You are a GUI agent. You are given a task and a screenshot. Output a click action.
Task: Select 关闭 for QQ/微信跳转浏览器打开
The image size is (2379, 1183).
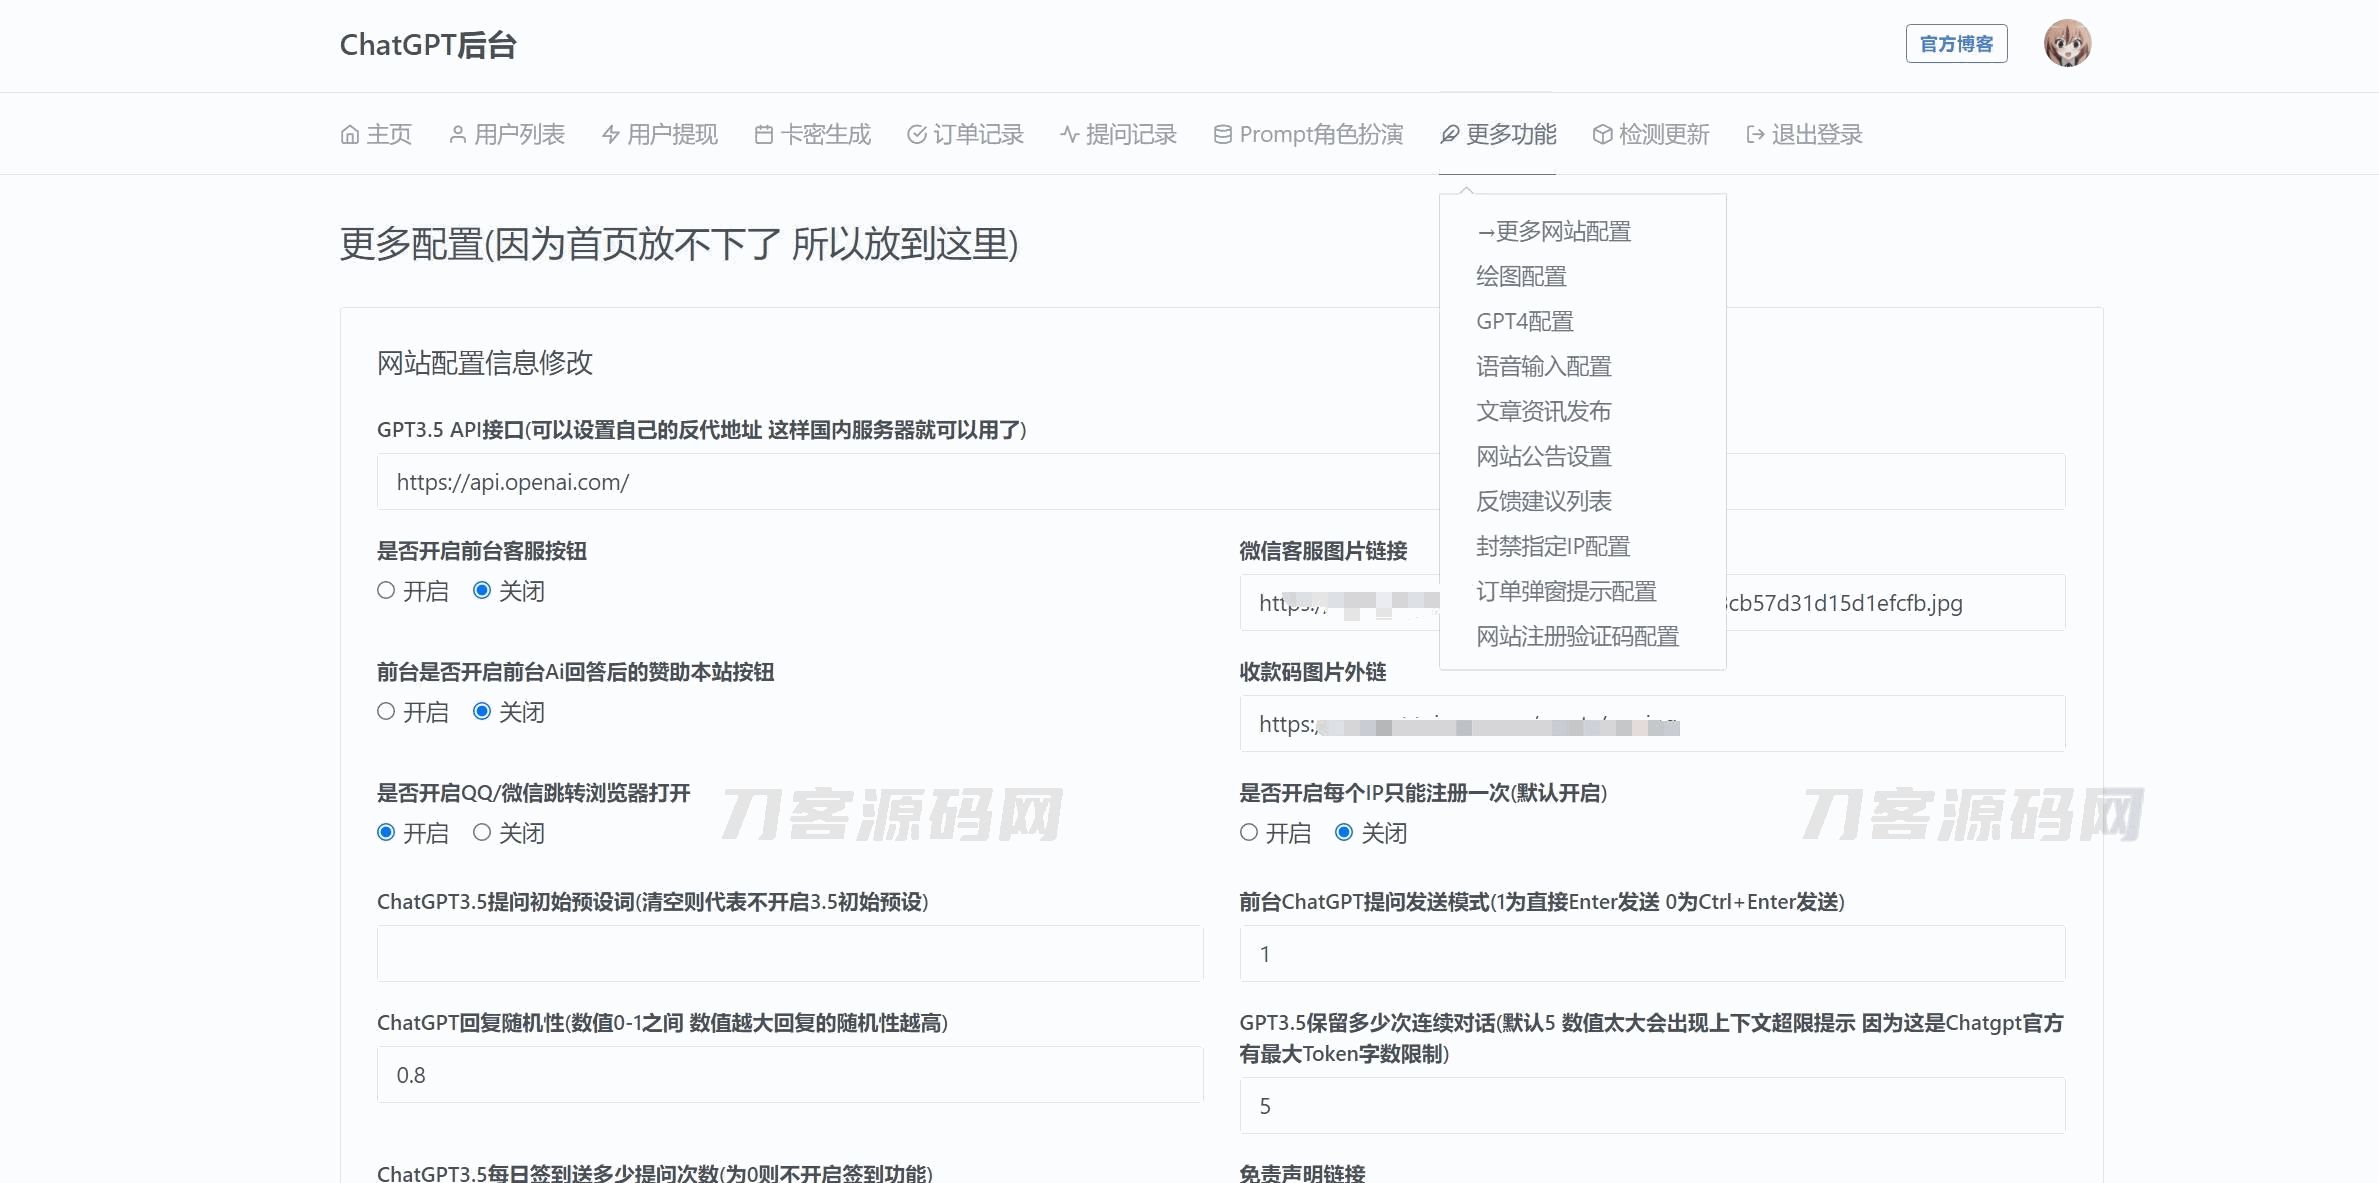[x=482, y=832]
